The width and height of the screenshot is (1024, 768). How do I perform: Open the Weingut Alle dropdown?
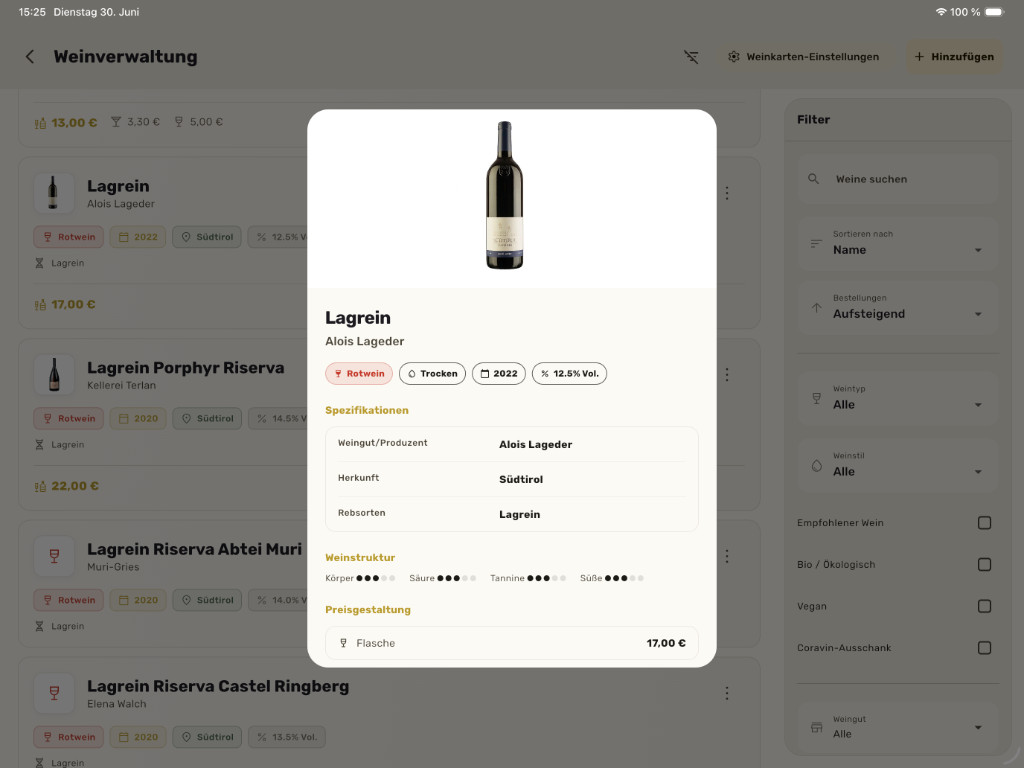(x=897, y=728)
